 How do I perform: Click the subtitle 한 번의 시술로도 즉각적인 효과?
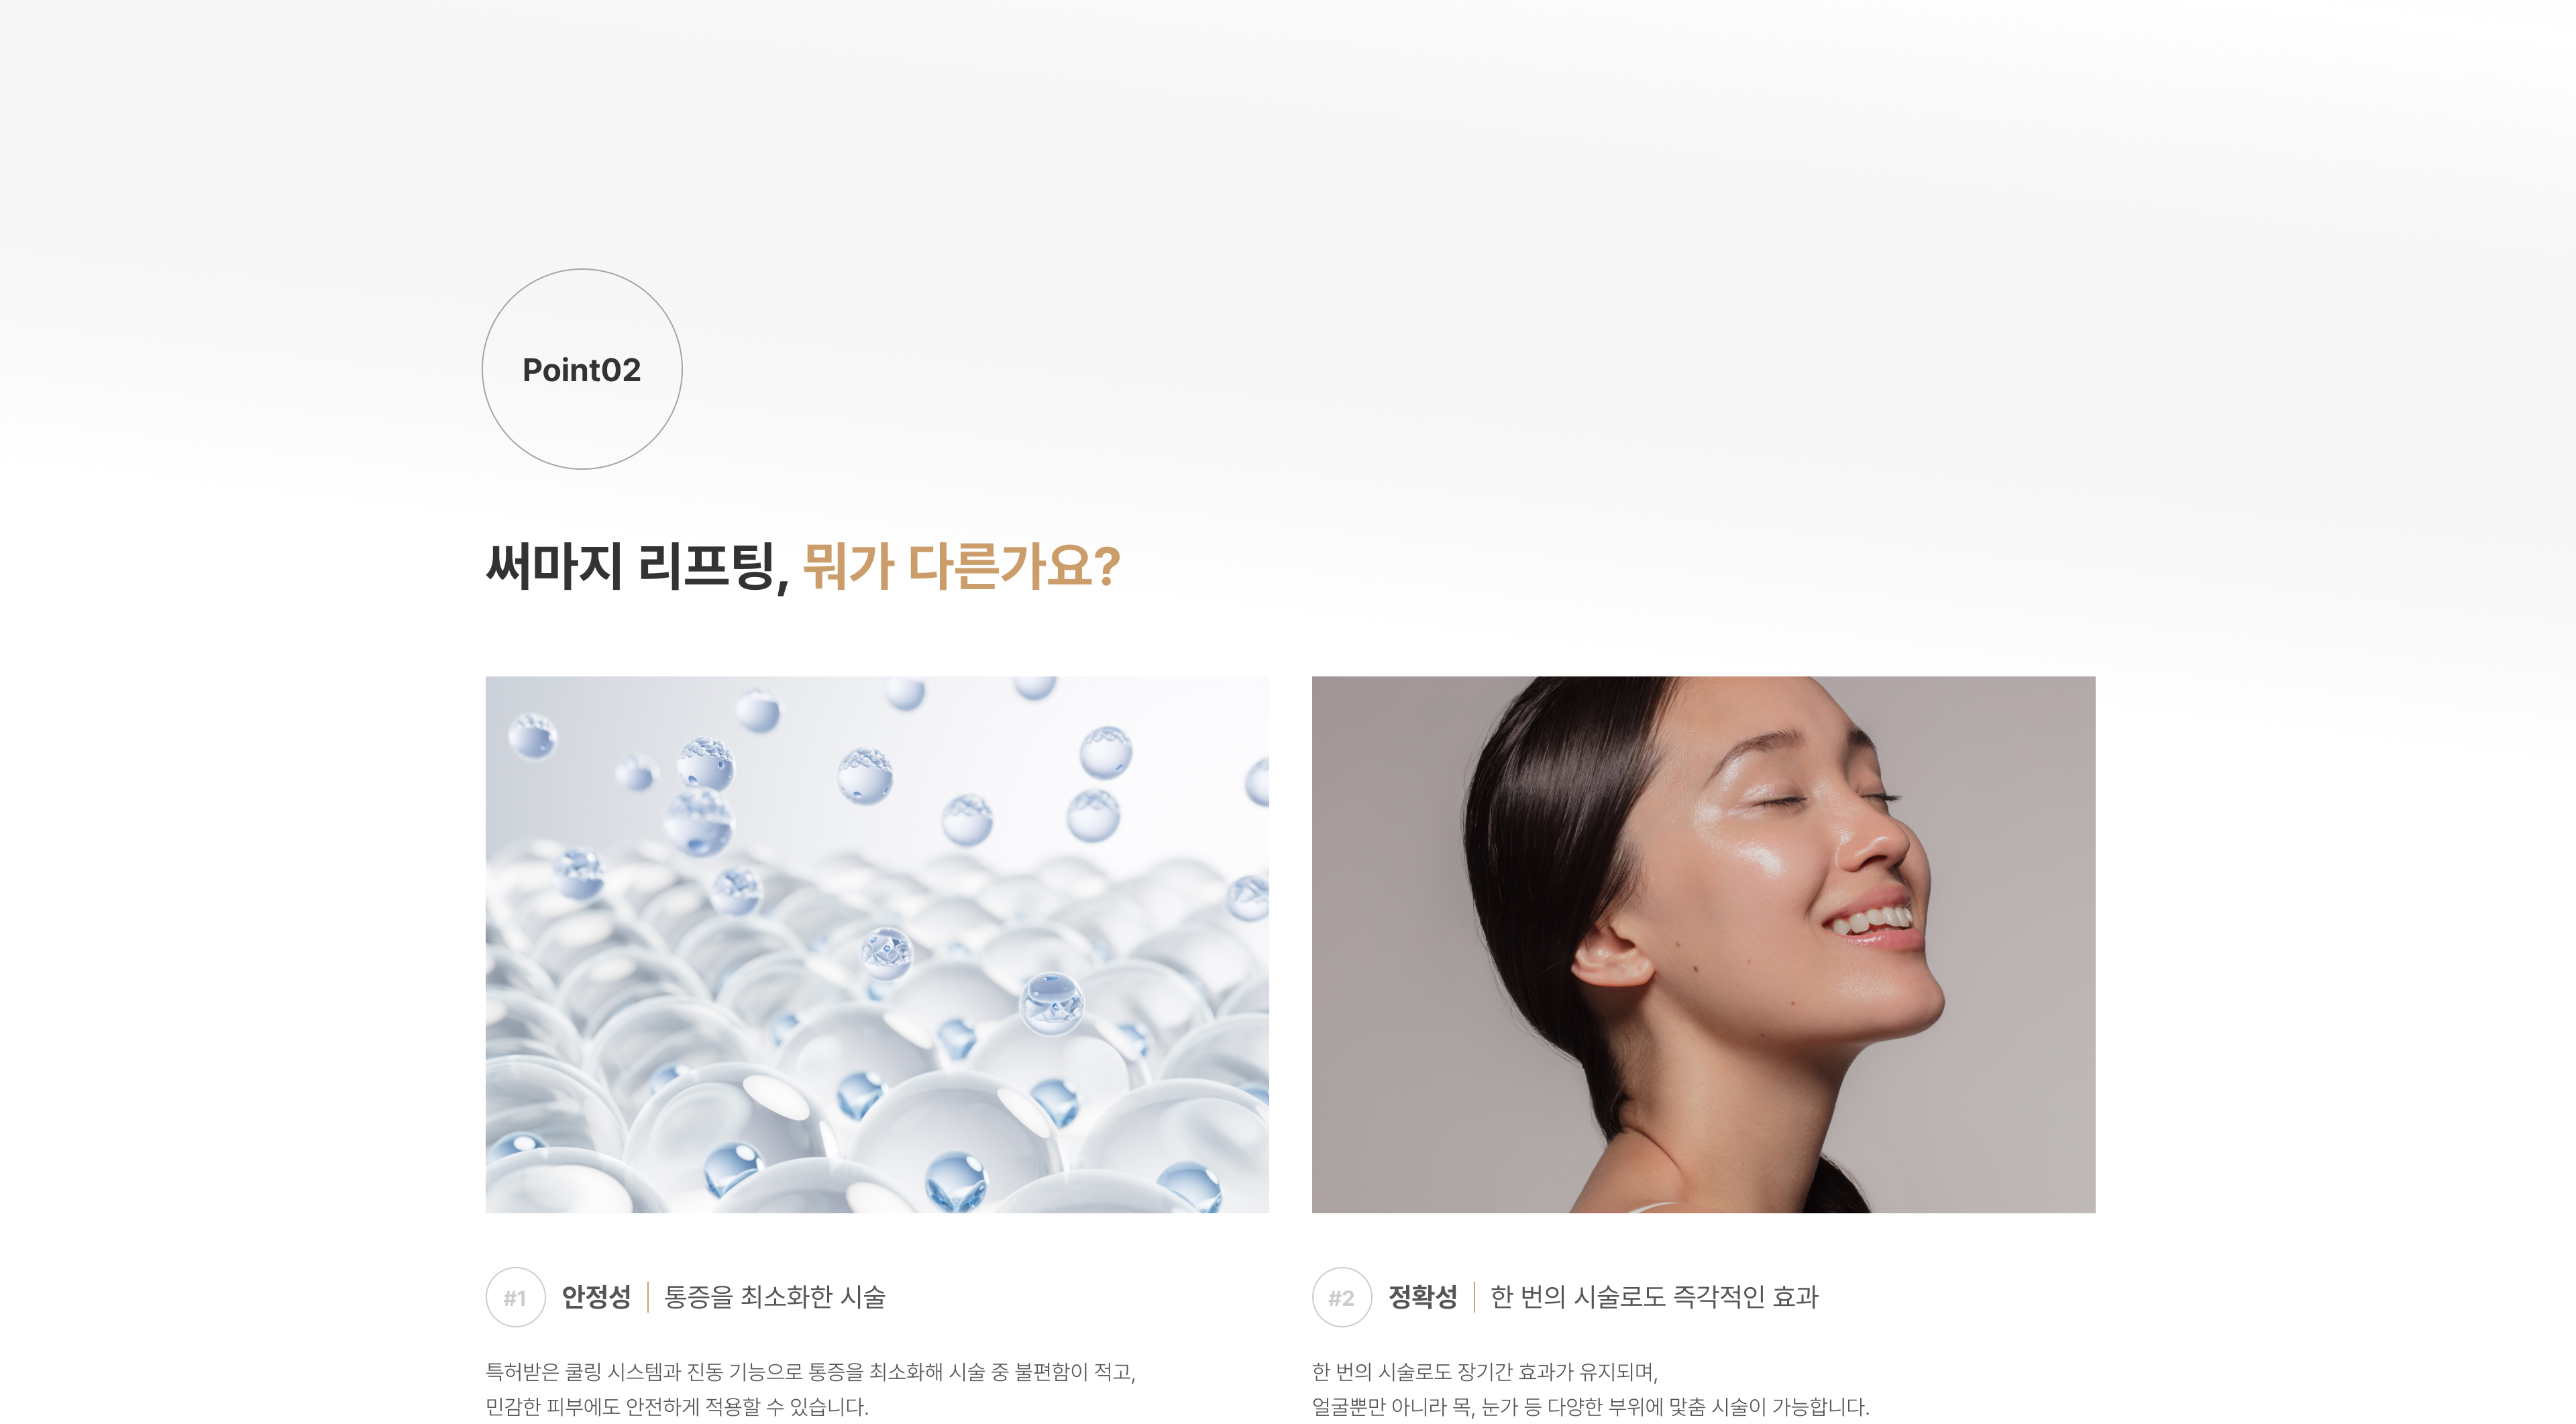1654,1297
